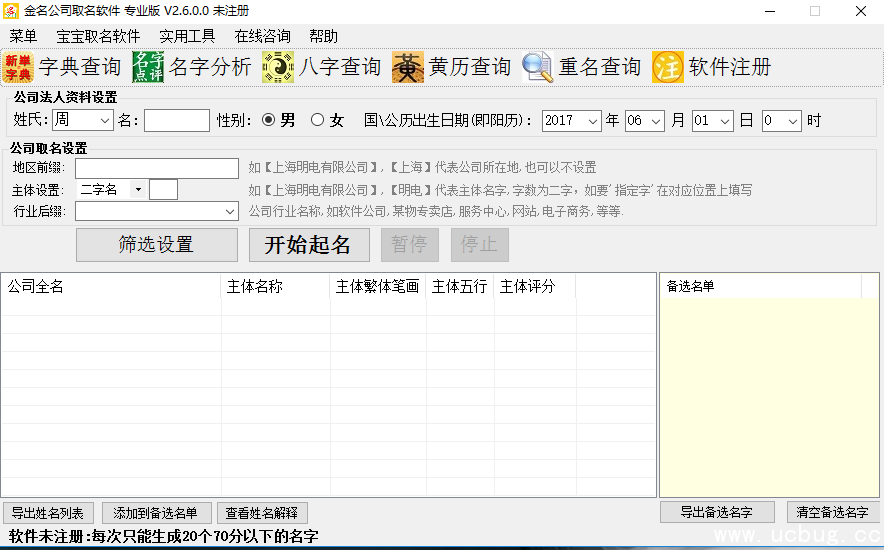Click the 主体名称 column header

(275, 286)
